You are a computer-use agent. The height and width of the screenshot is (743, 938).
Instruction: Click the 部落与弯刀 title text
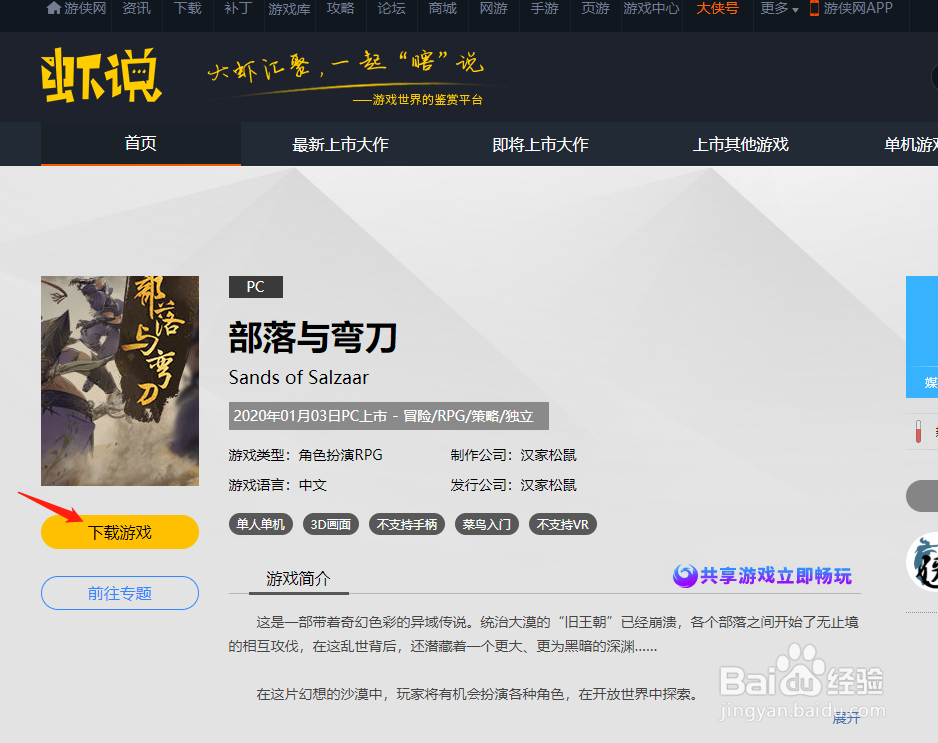point(312,338)
